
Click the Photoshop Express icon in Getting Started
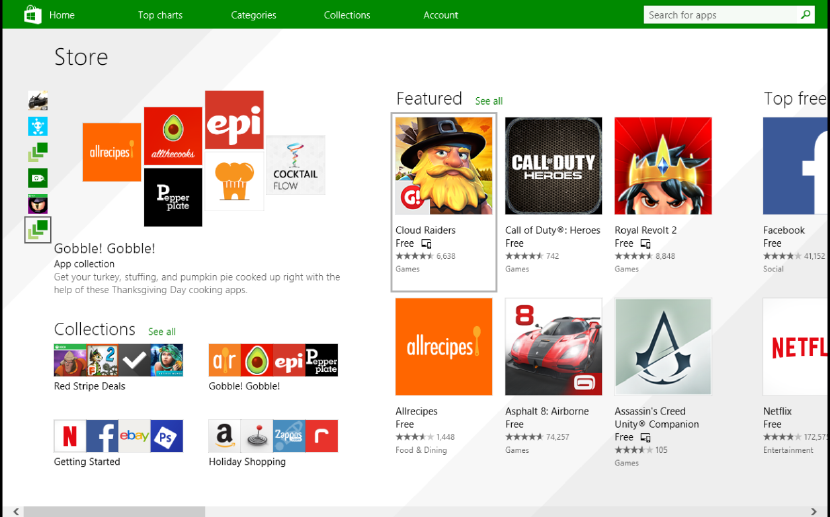[167, 436]
